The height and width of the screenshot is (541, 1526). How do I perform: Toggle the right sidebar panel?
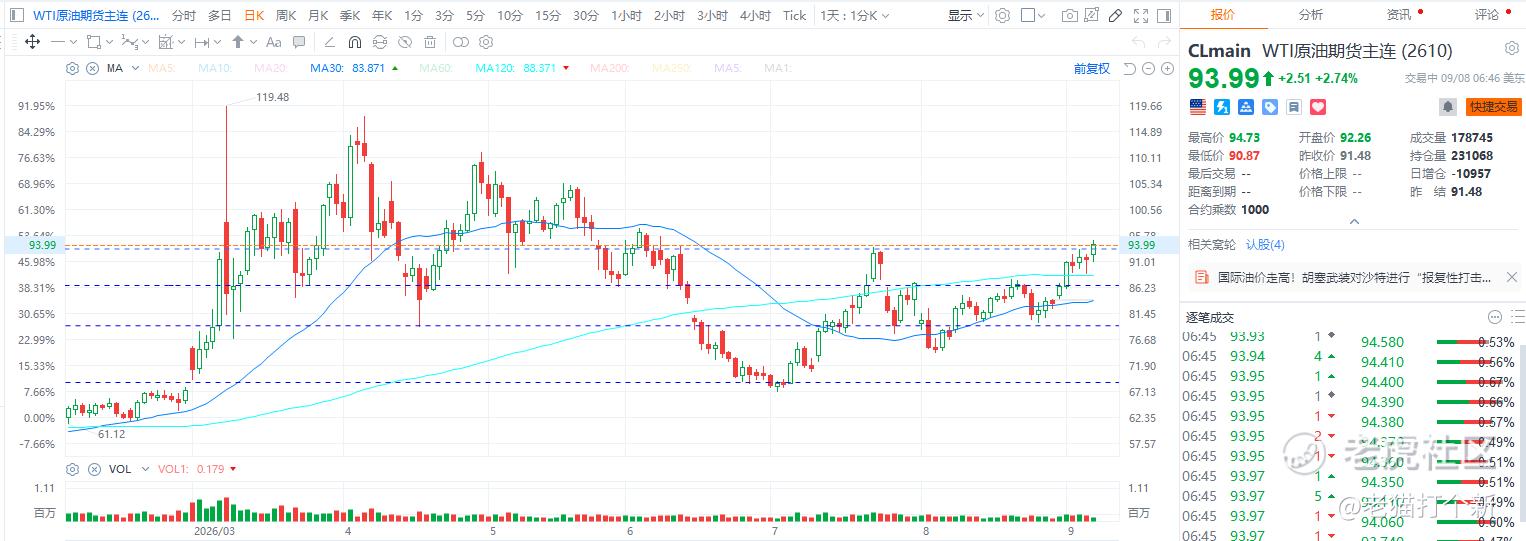coord(1164,16)
